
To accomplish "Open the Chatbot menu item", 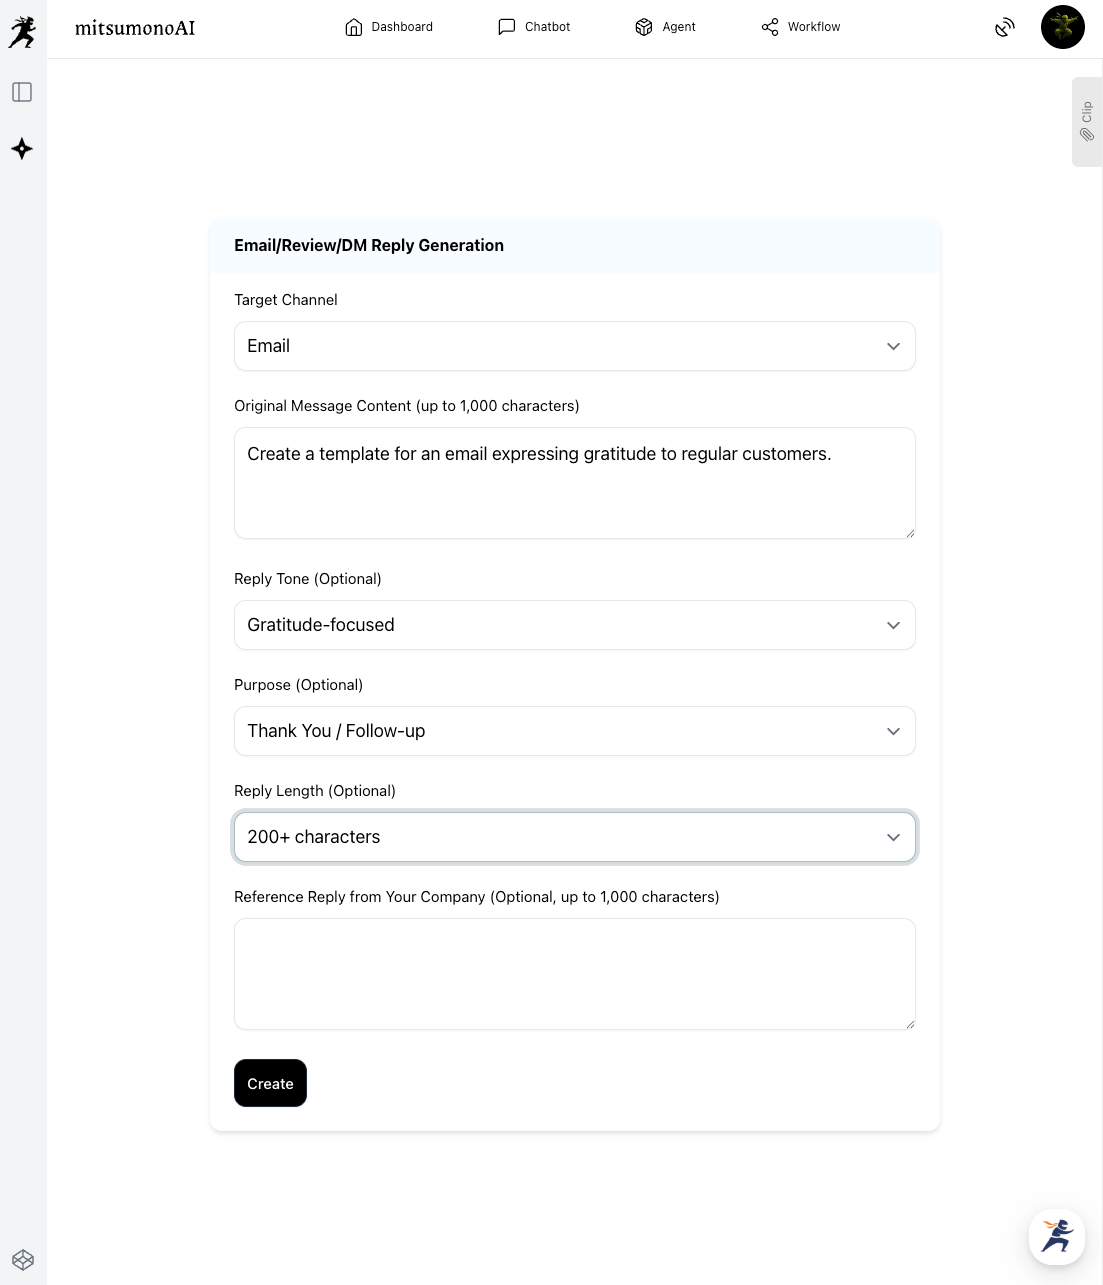I will (534, 27).
